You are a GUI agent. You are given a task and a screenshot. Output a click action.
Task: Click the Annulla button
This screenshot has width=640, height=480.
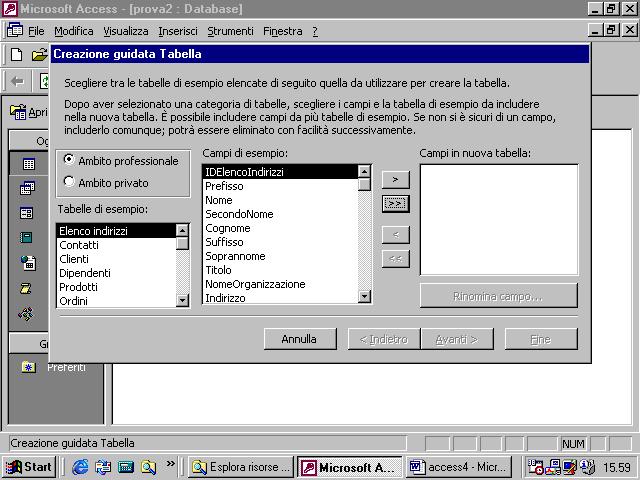pos(300,339)
